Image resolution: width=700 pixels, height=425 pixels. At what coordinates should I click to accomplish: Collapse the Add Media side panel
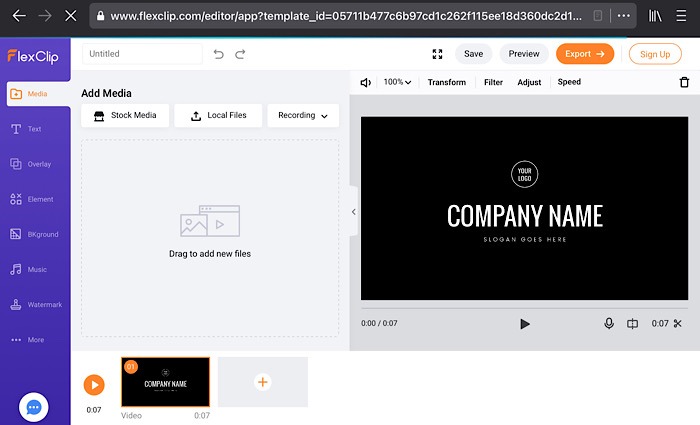[354, 212]
